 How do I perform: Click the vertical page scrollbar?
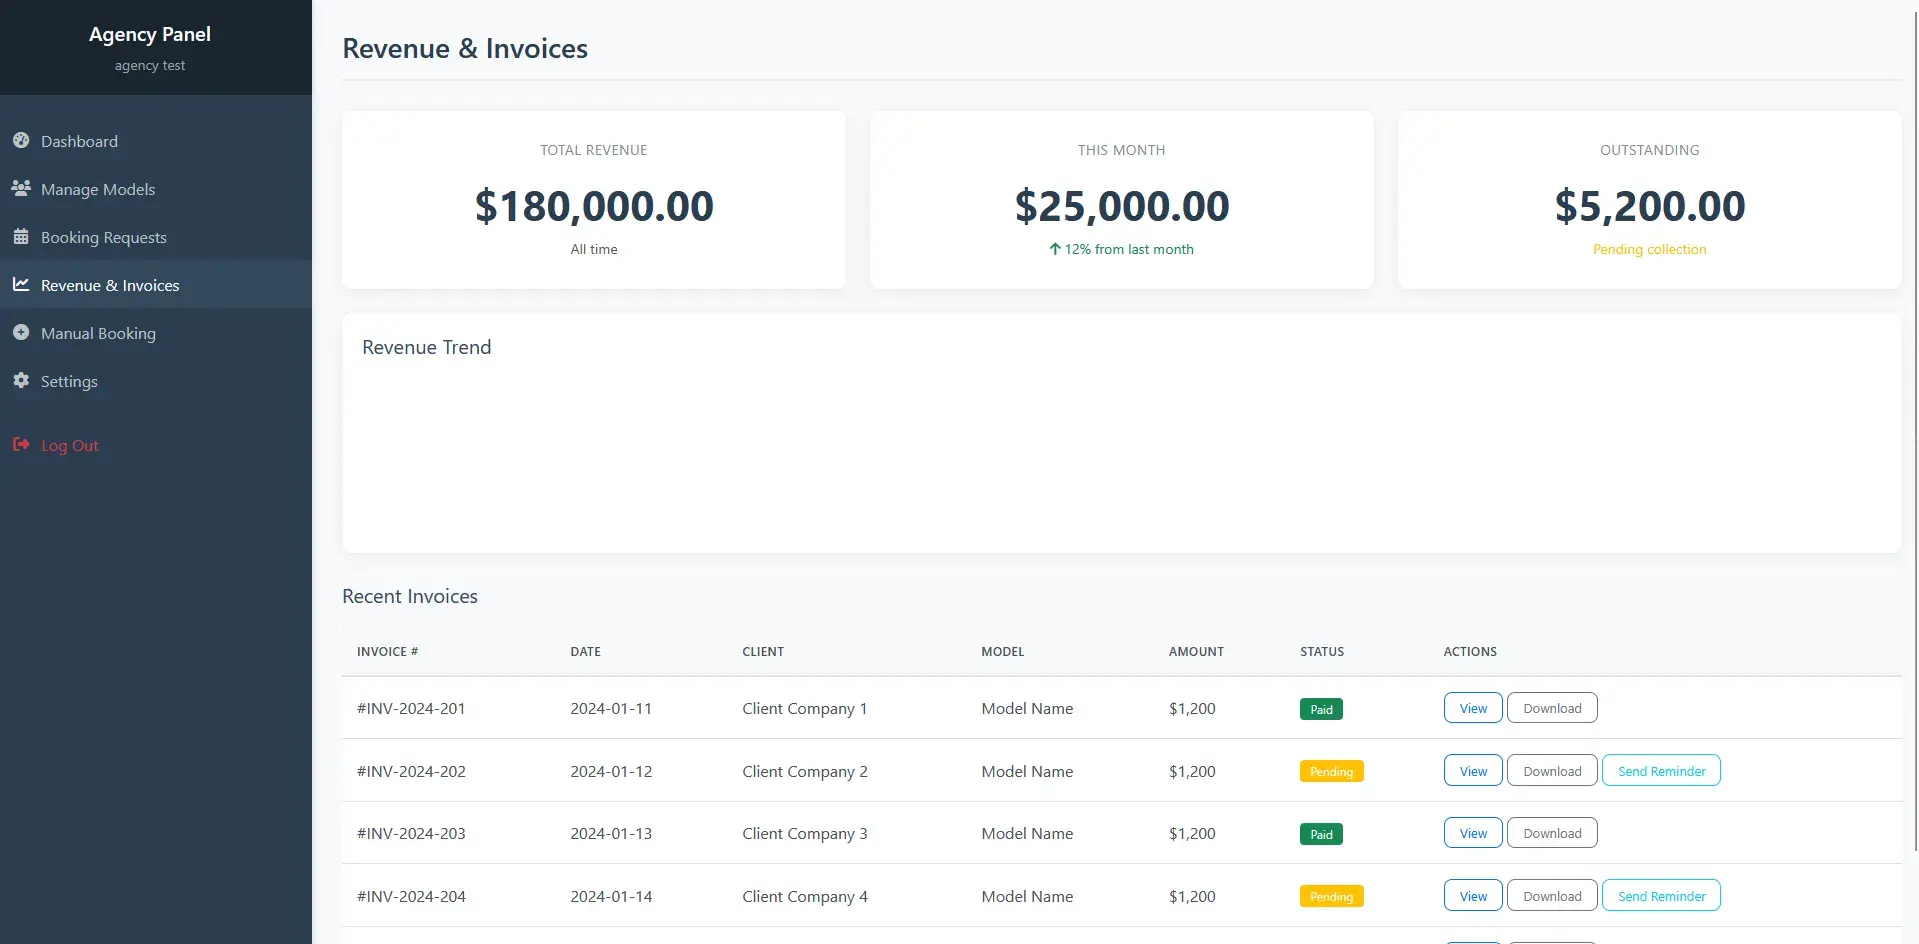[x=1914, y=400]
